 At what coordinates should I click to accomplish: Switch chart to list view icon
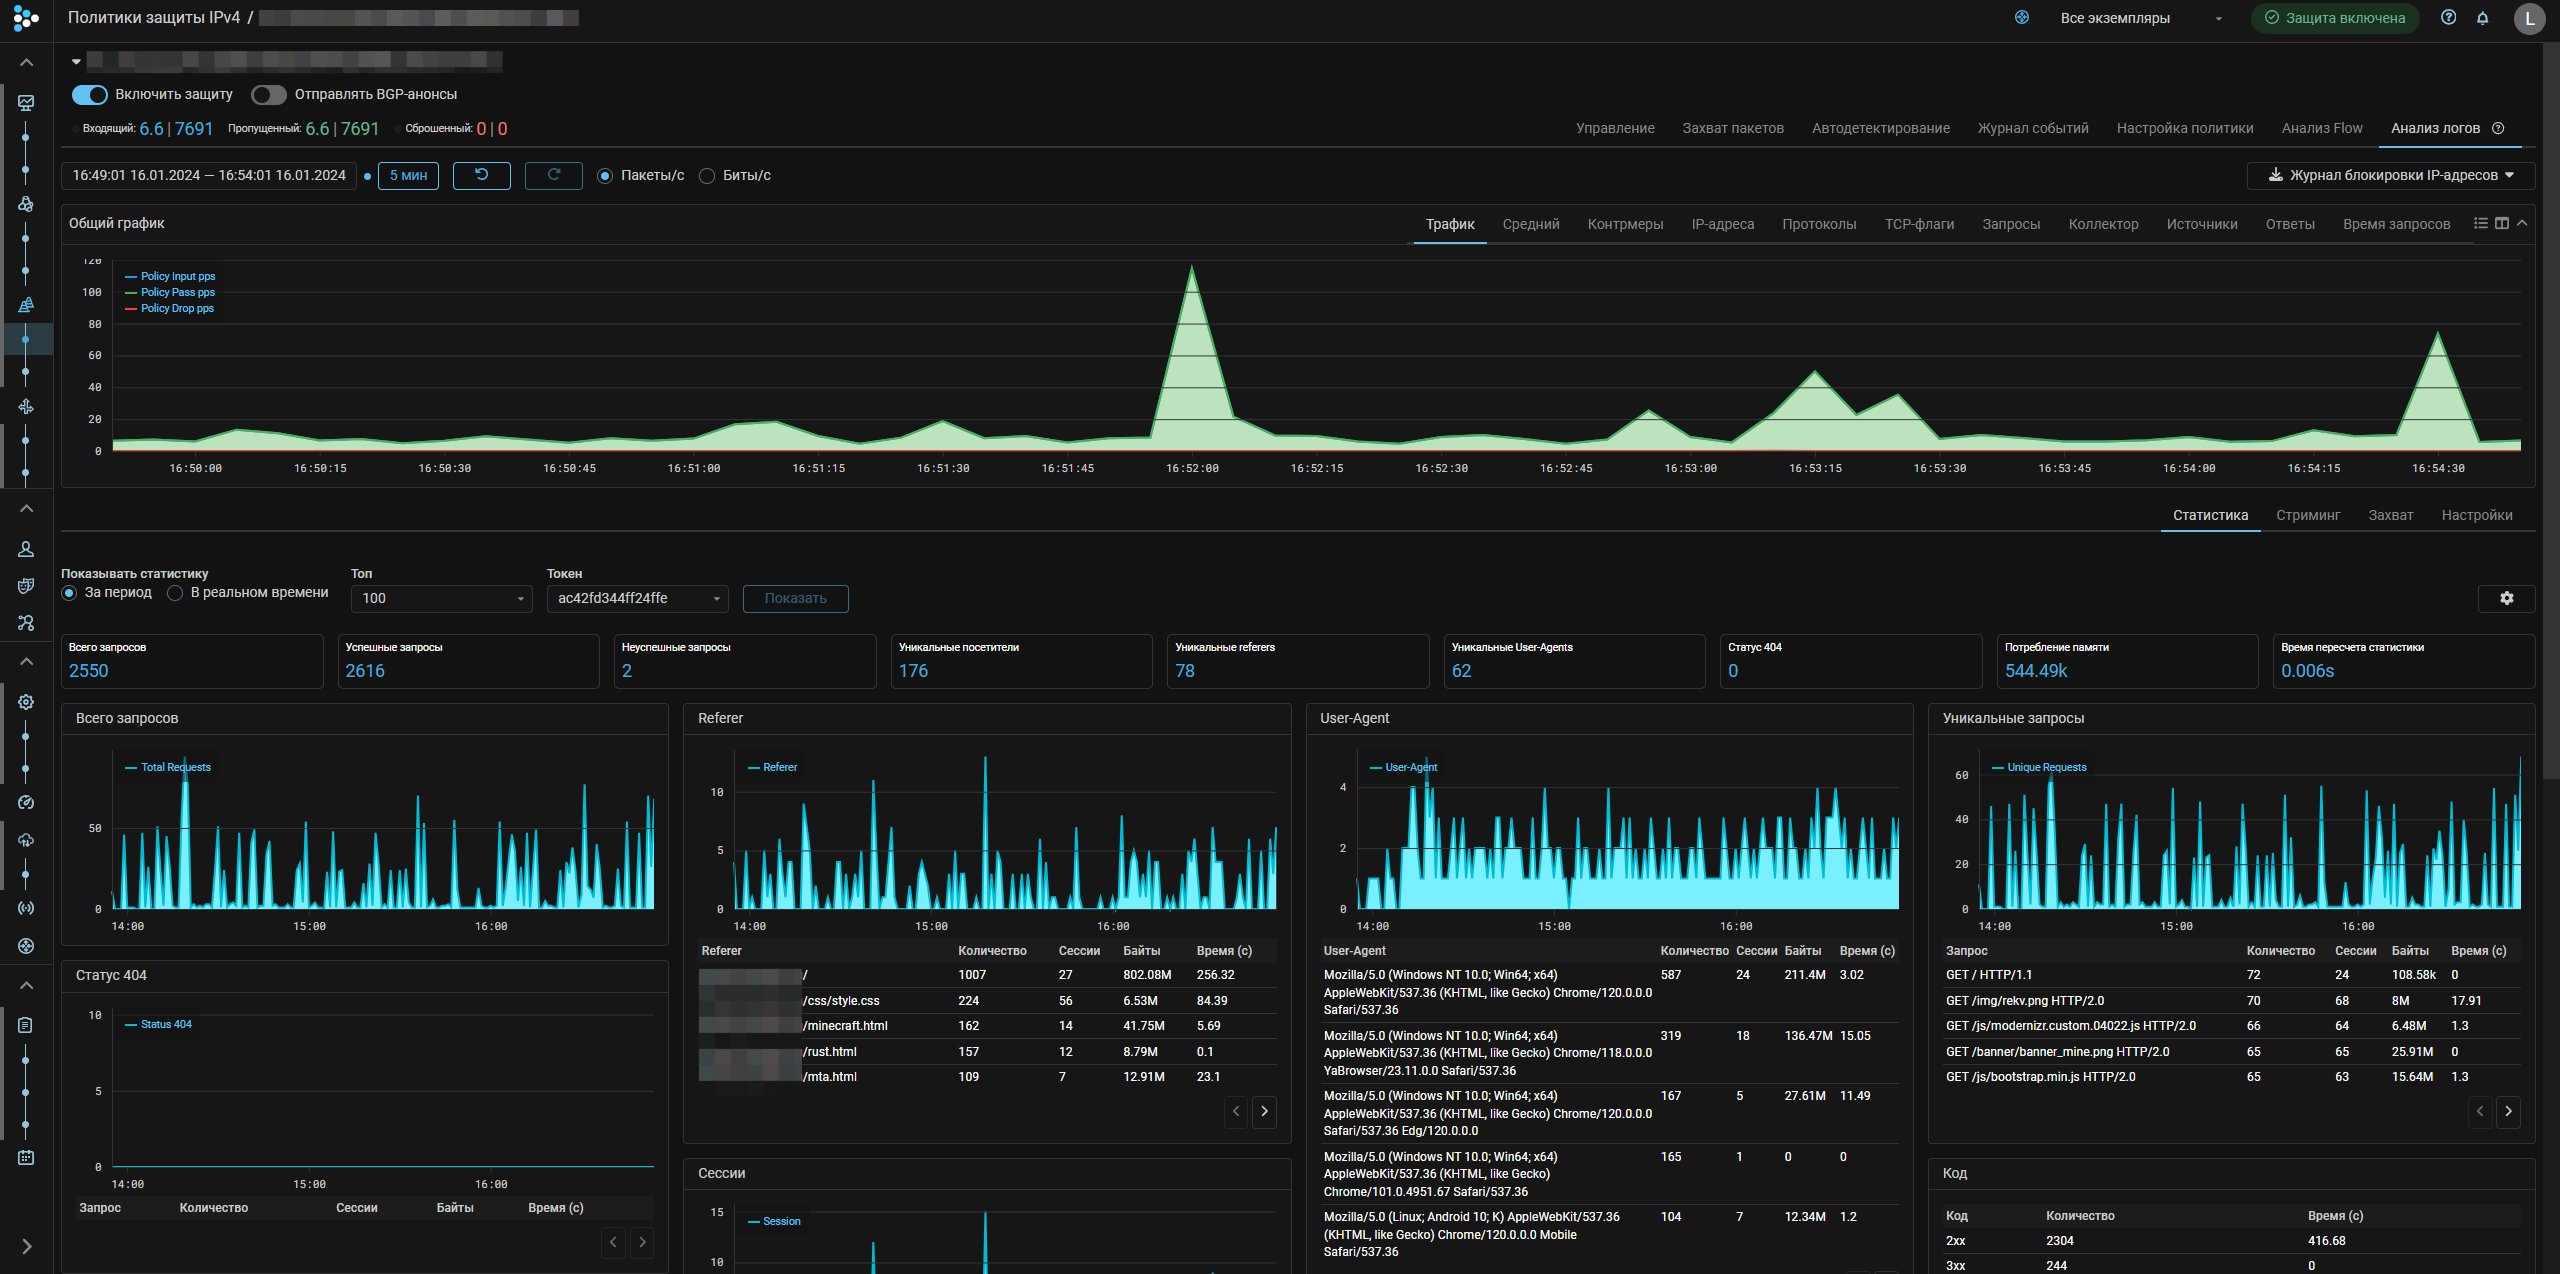click(2480, 223)
